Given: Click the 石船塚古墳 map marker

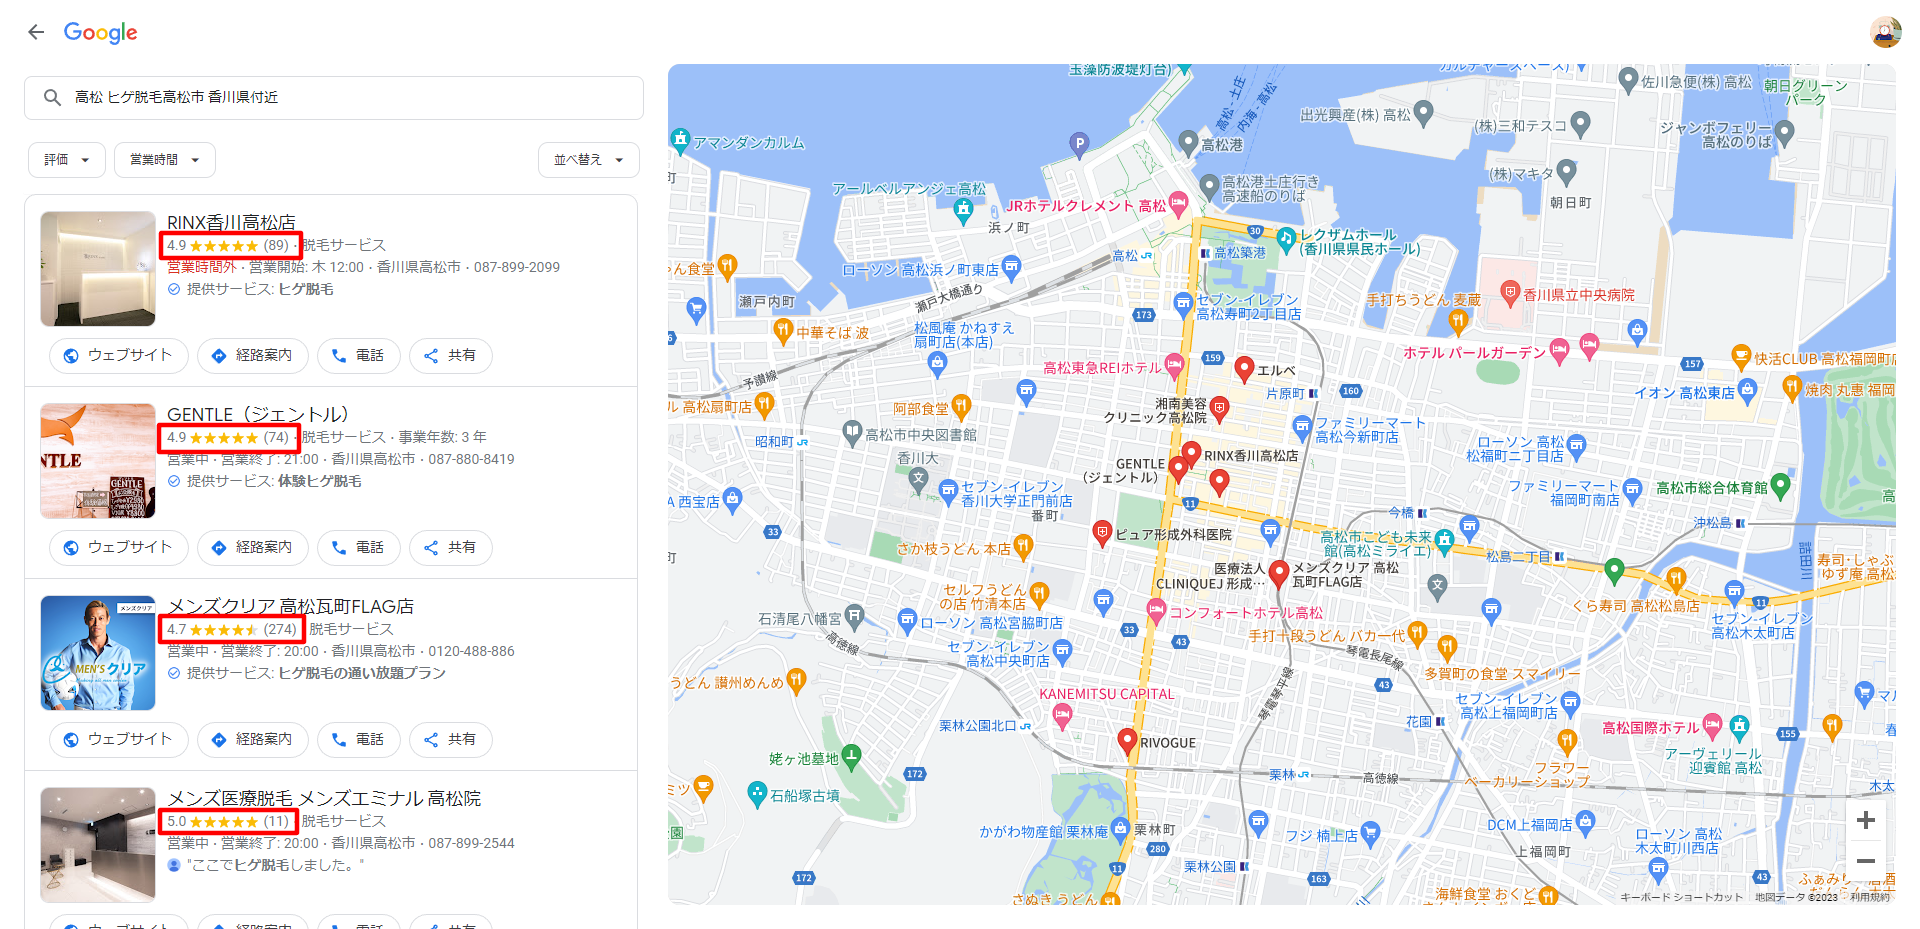Looking at the screenshot, I should point(757,794).
